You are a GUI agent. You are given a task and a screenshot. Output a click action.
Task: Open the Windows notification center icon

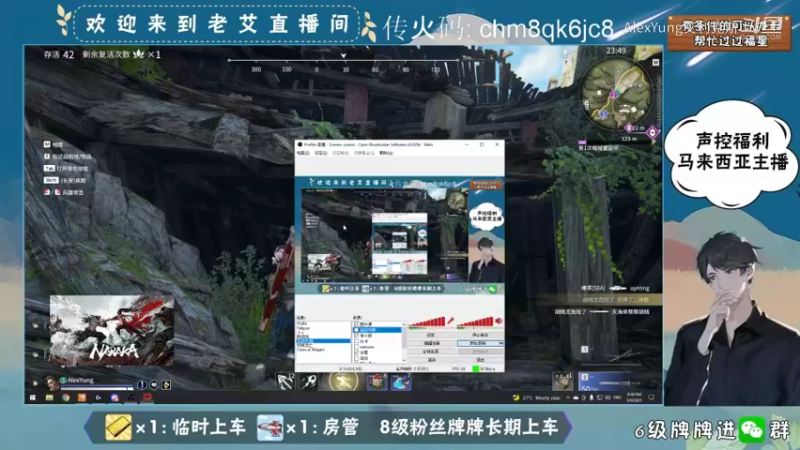651,397
